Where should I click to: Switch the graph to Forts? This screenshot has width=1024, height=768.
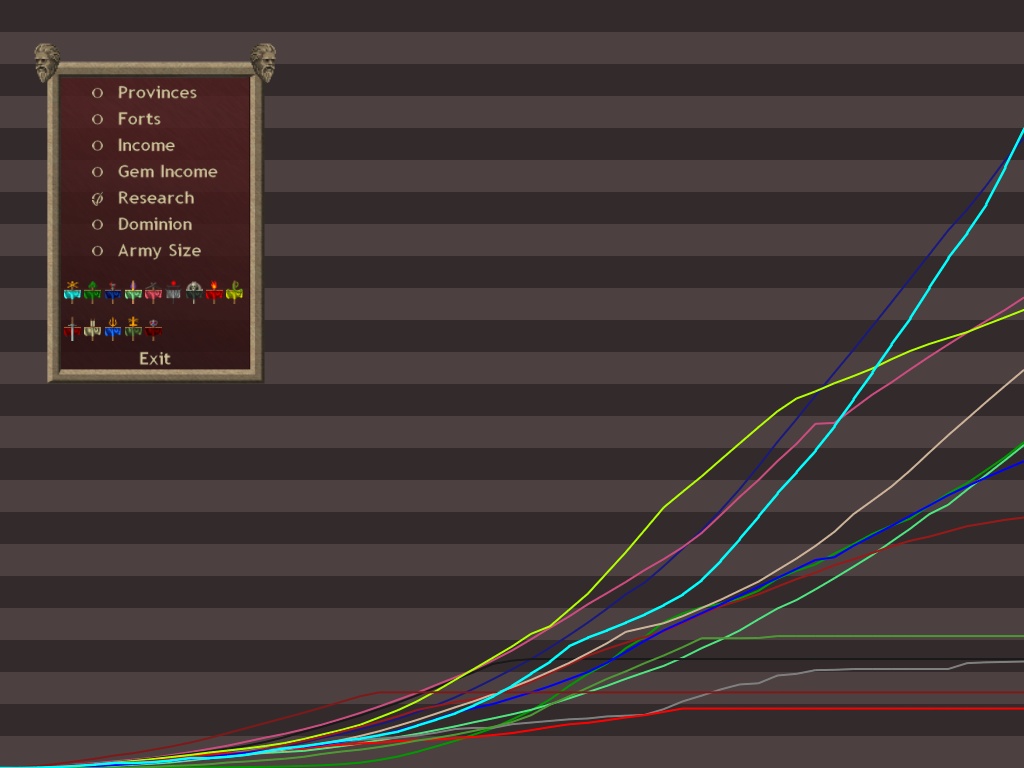pos(126,119)
